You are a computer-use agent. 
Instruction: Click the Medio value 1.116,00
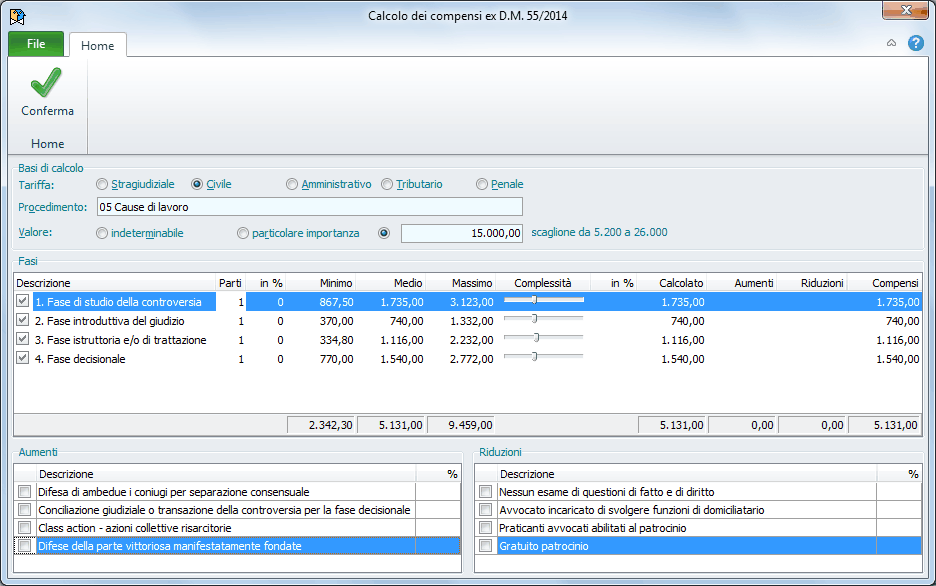coord(402,340)
